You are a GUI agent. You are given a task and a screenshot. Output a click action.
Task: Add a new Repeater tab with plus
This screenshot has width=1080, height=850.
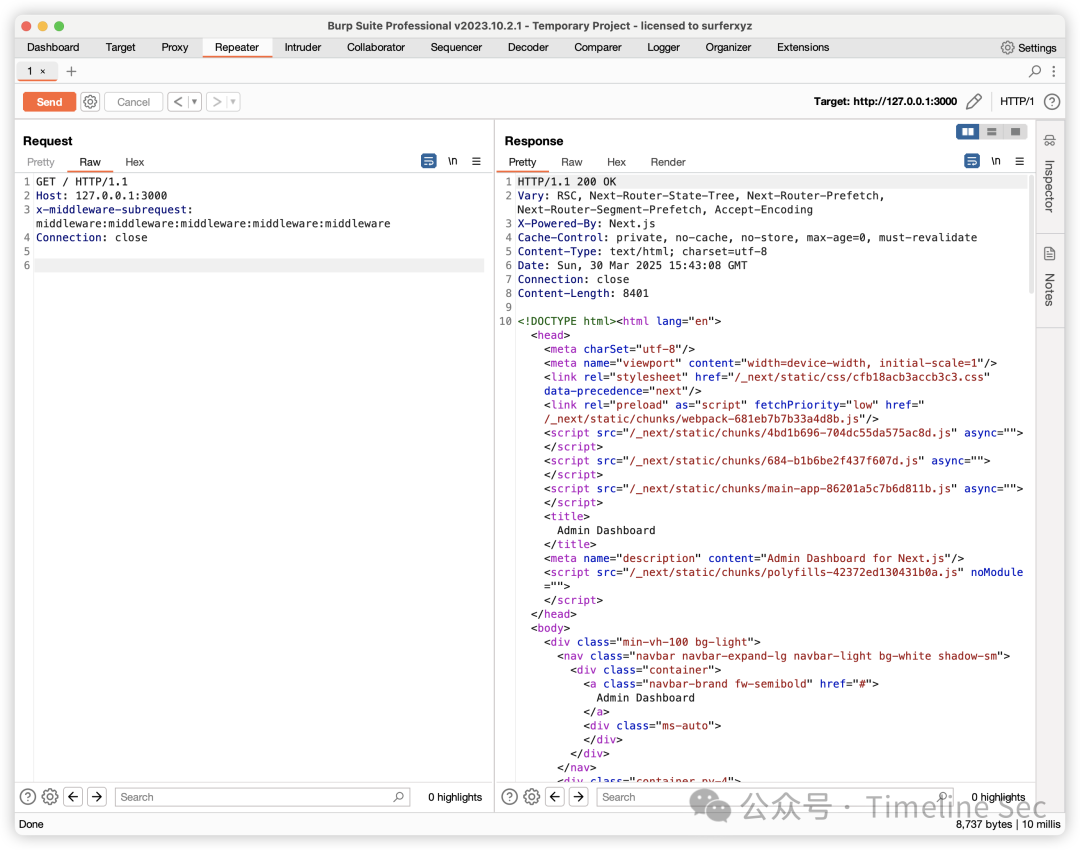(71, 71)
